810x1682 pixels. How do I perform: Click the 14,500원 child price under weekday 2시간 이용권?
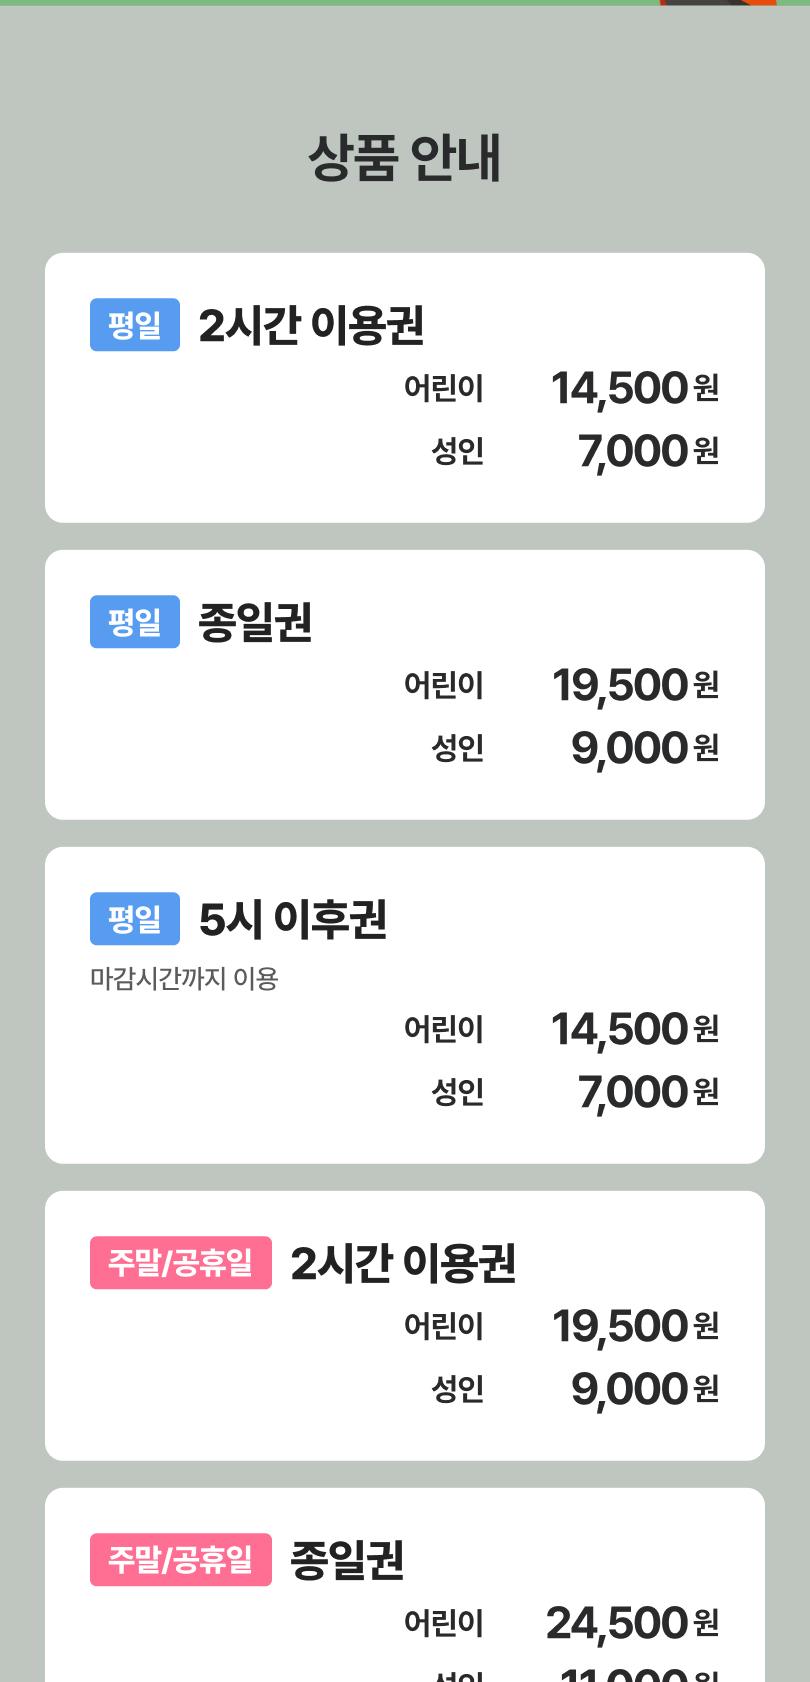pyautogui.click(x=633, y=388)
